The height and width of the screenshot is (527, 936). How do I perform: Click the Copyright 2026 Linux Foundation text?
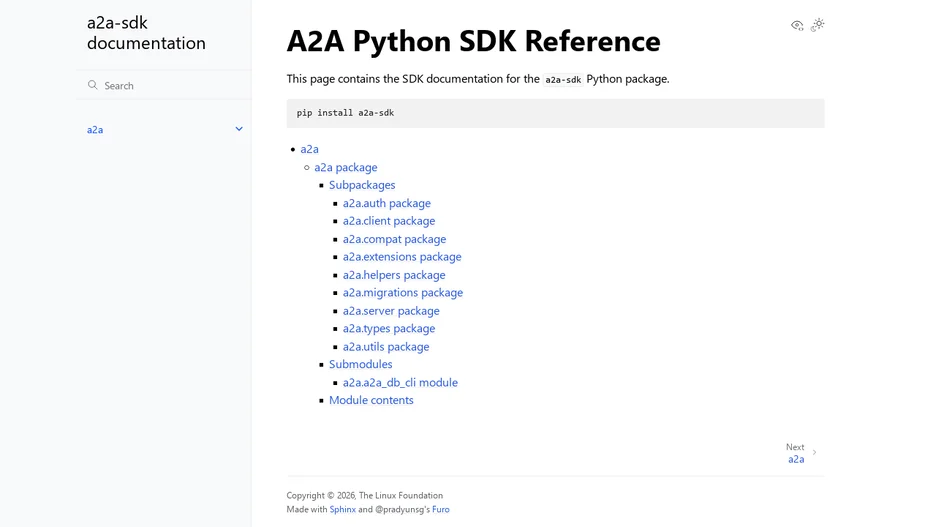click(x=365, y=495)
